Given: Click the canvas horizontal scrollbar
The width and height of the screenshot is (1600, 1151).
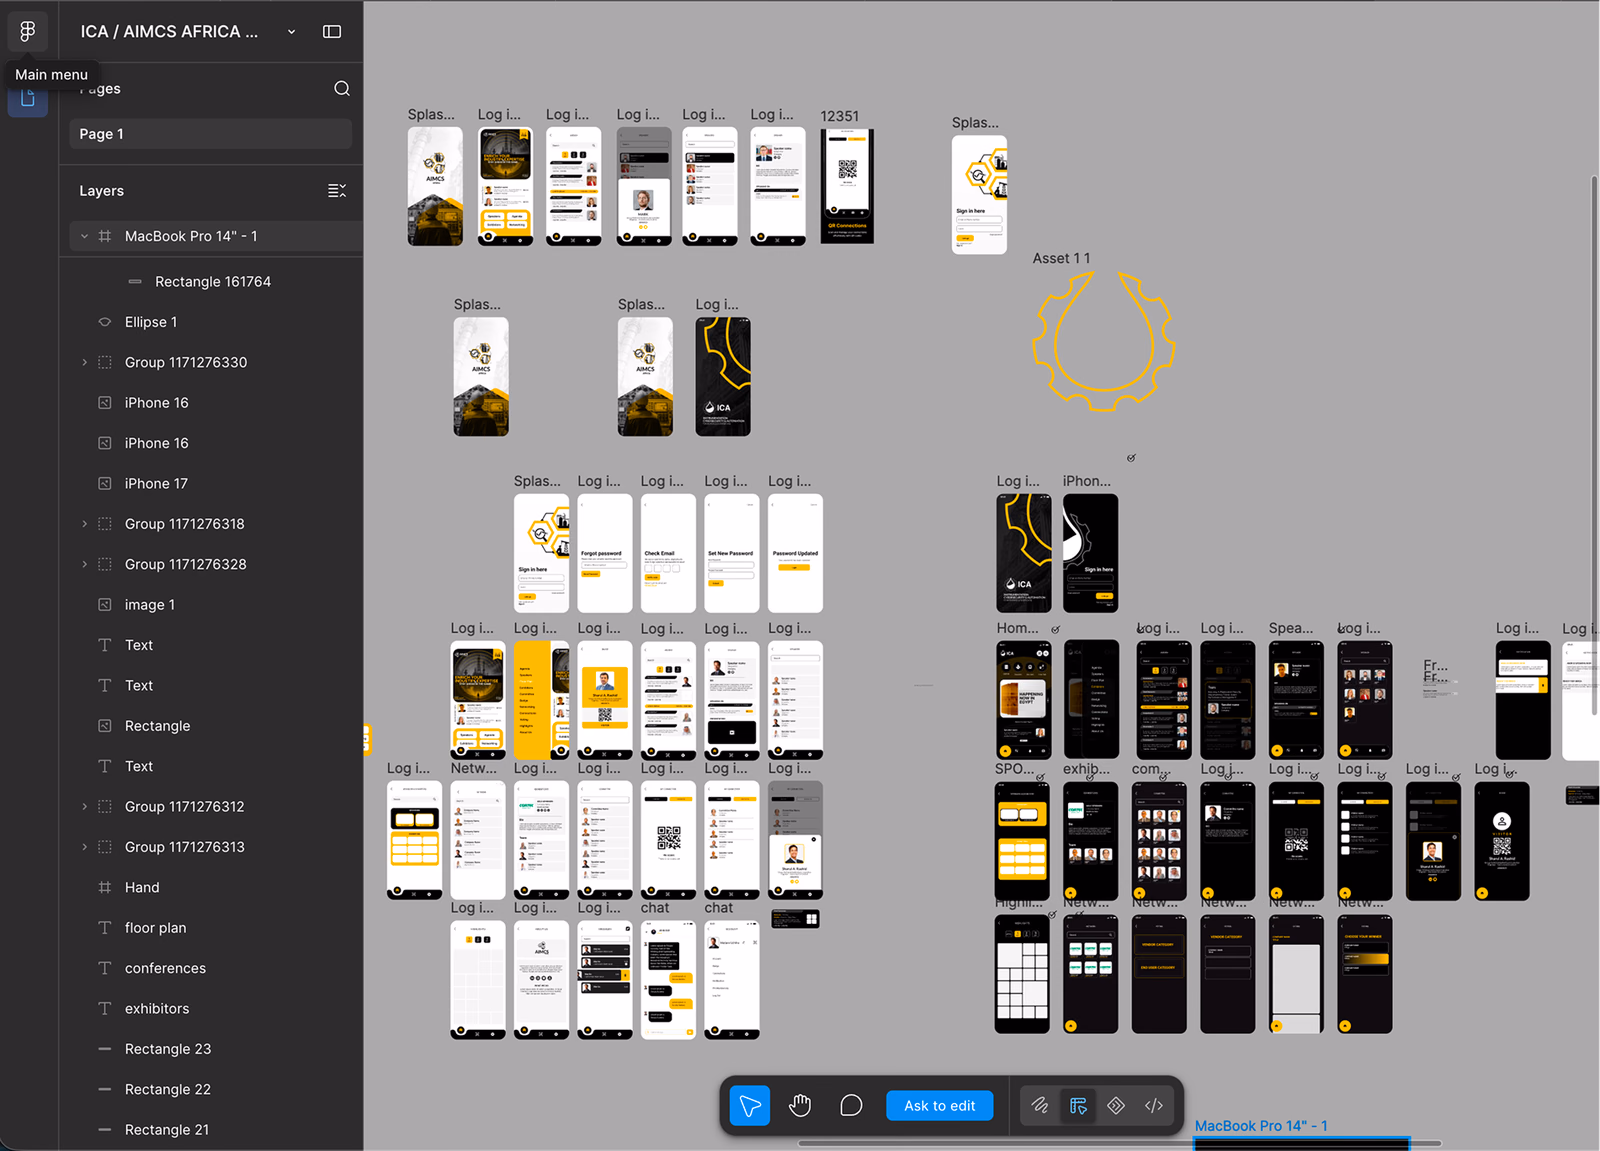Looking at the screenshot, I should click(x=1120, y=1143).
